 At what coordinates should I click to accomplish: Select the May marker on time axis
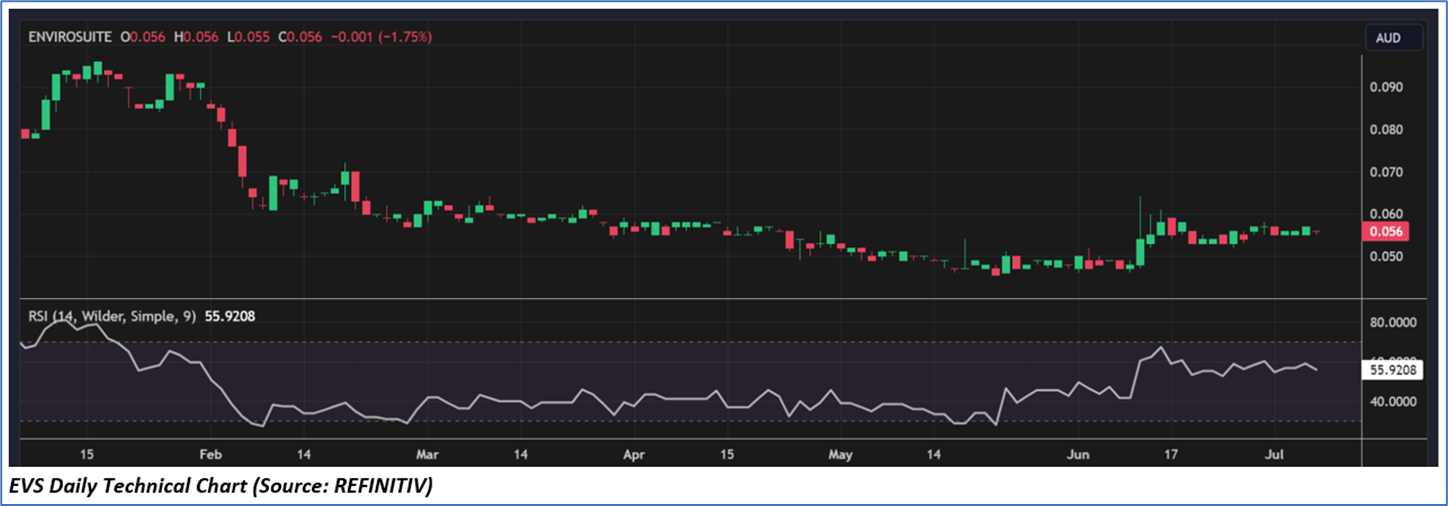point(841,455)
